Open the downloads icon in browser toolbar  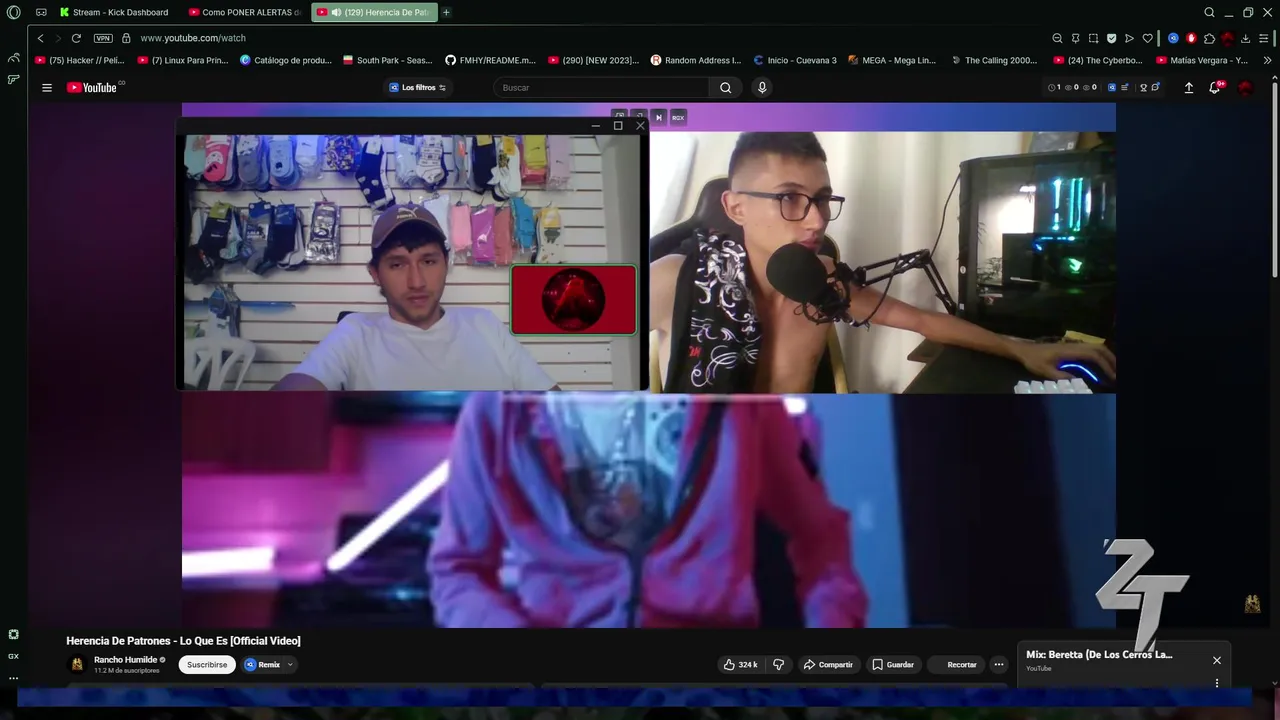(1245, 38)
